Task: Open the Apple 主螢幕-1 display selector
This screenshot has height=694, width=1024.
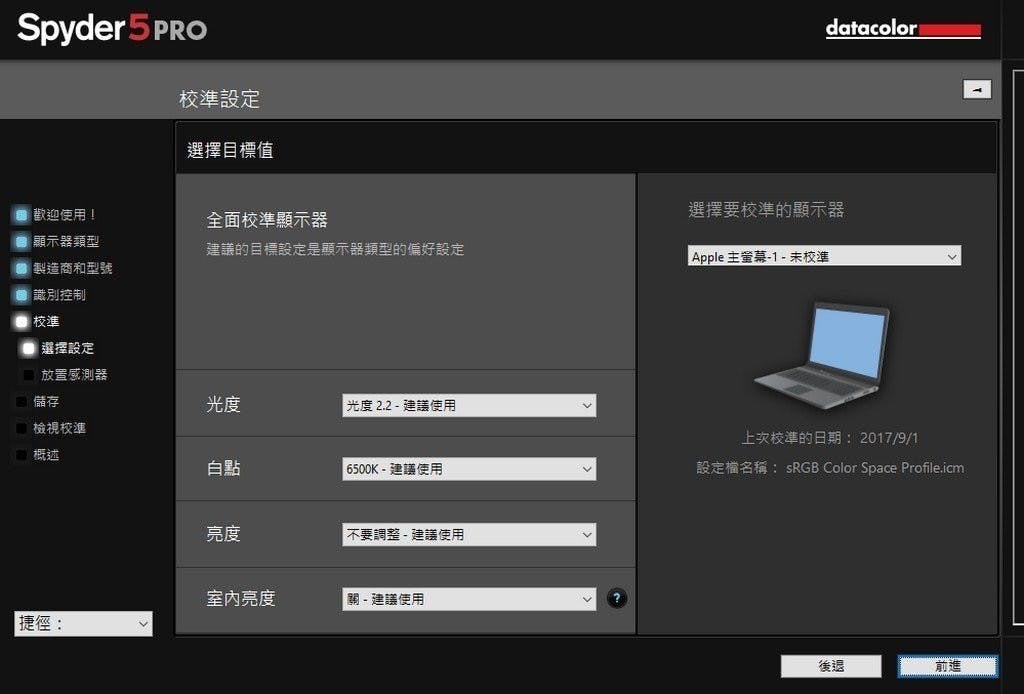Action: [x=824, y=256]
